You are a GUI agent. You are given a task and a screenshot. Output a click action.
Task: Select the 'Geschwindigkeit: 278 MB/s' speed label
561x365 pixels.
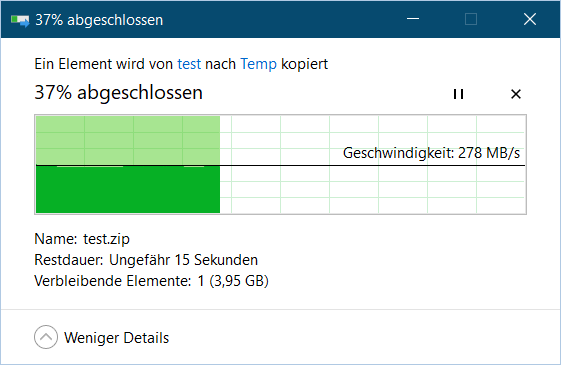(431, 153)
